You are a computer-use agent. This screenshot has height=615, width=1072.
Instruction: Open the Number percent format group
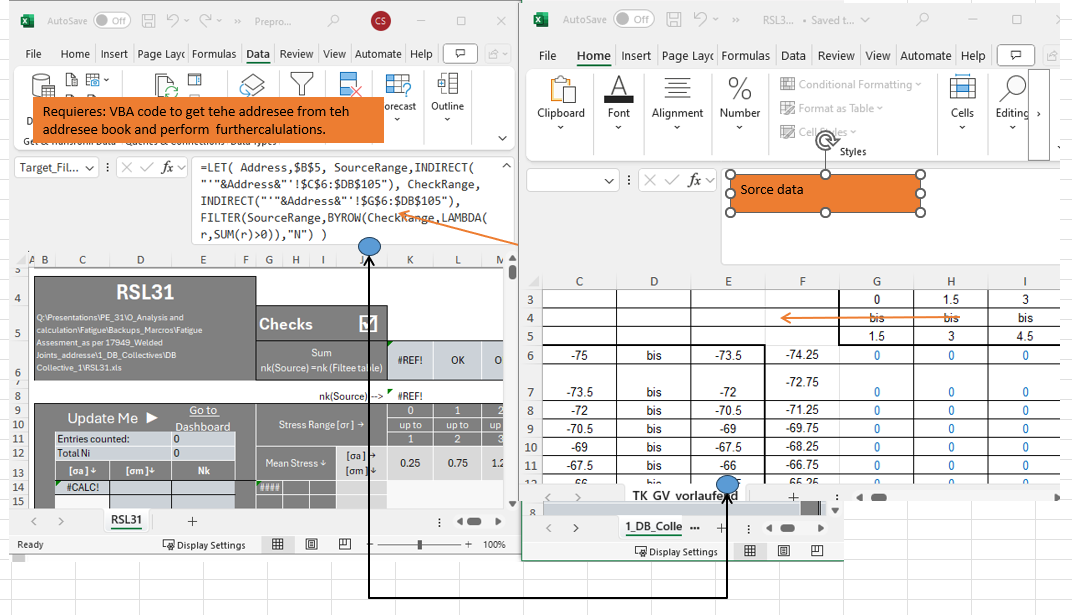point(739,89)
